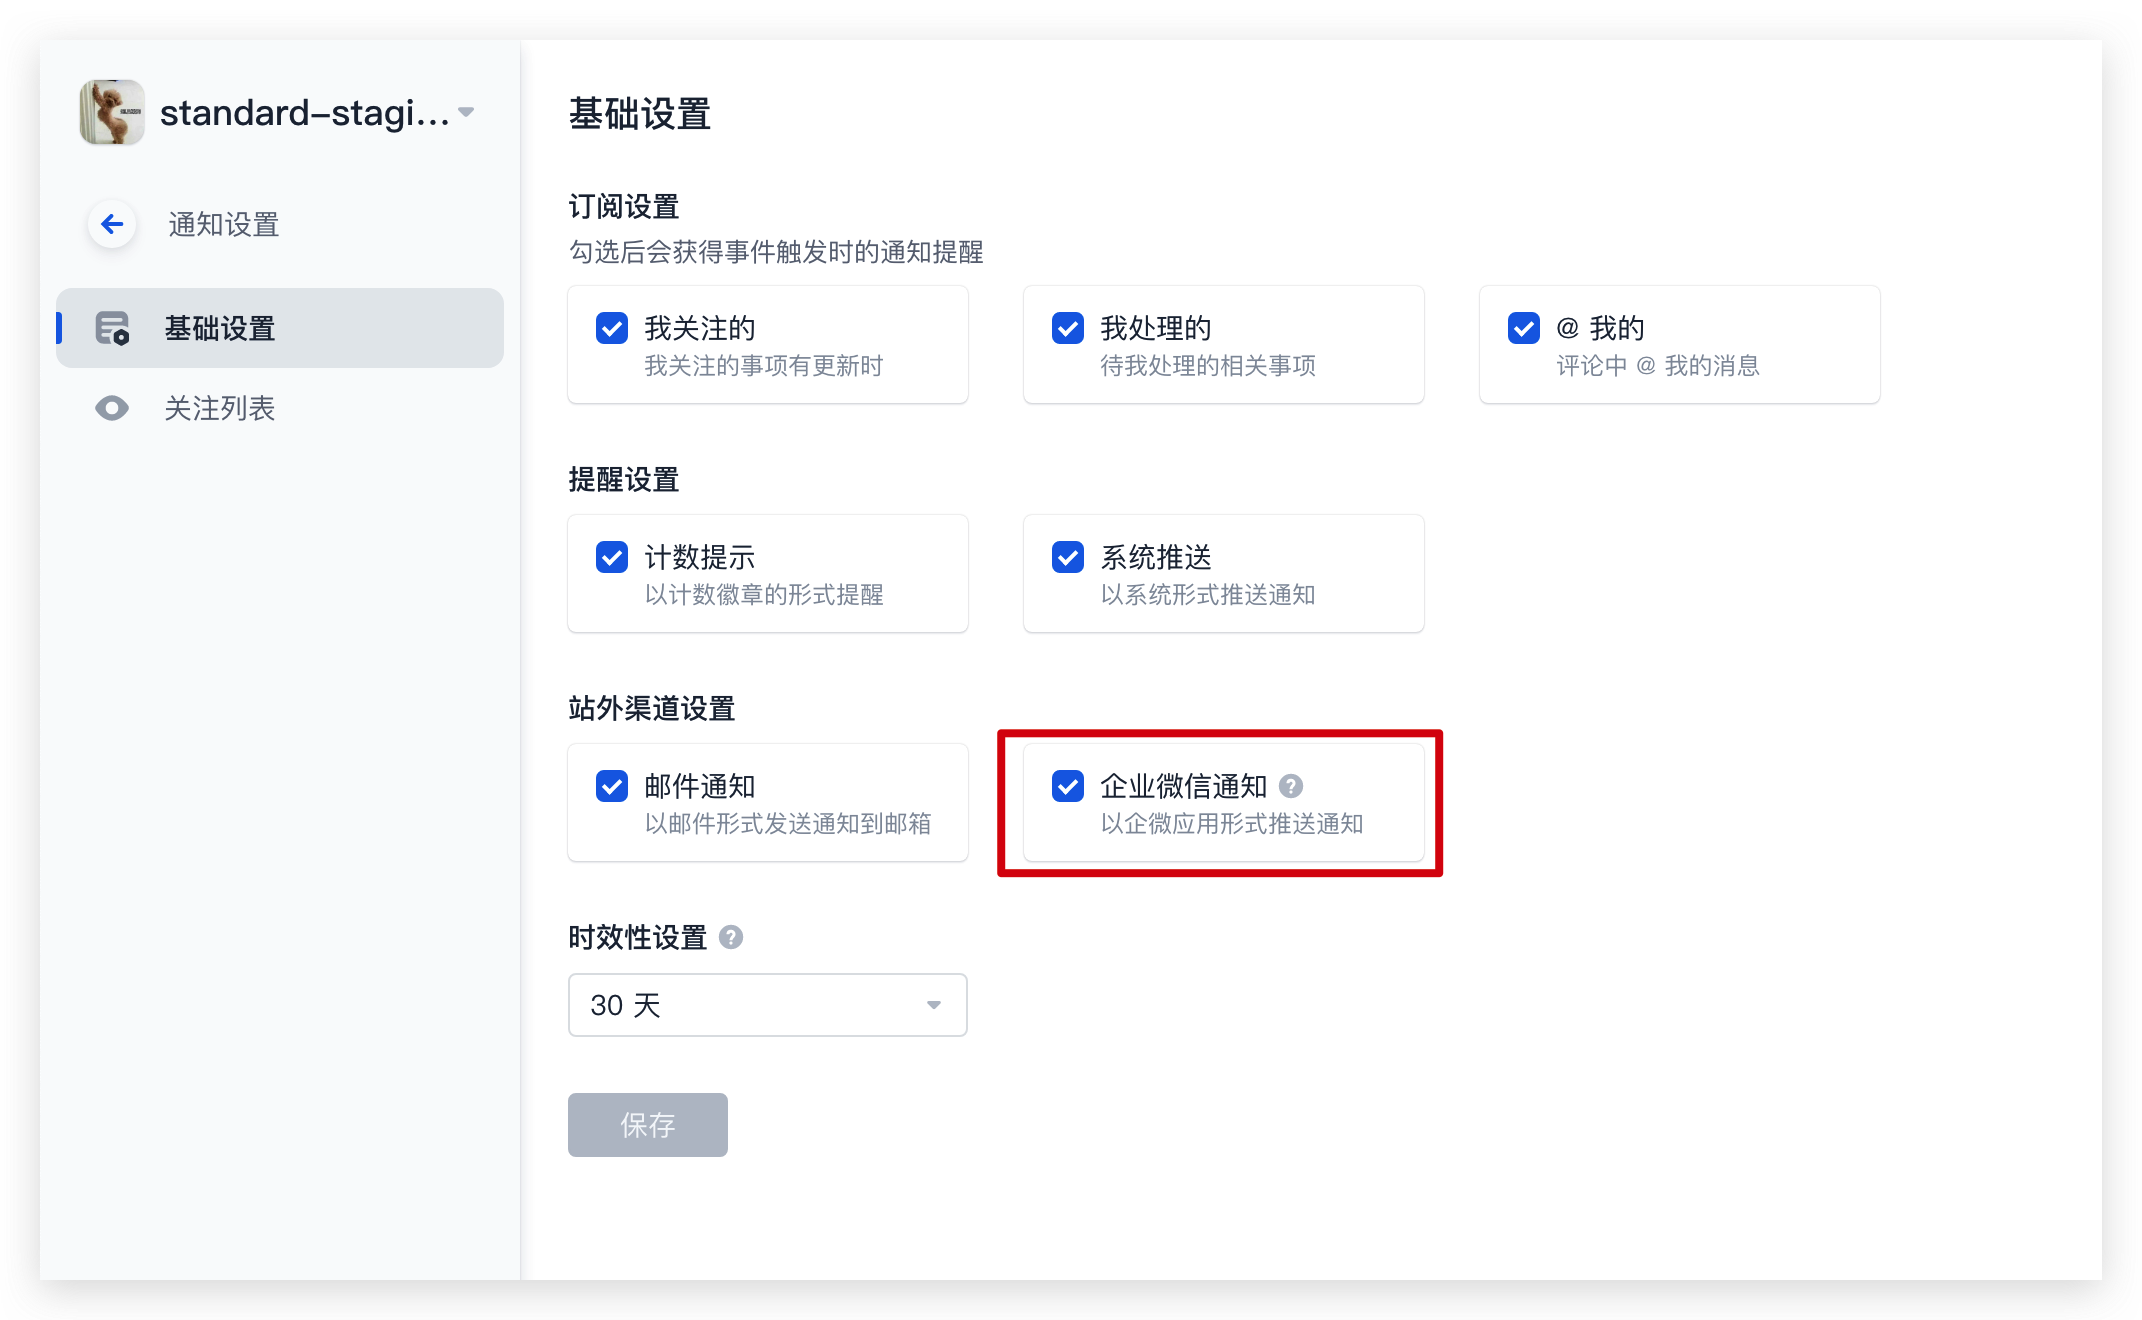Click the 以邮件形式发送通知到邮箱 description
The height and width of the screenshot is (1320, 2142).
(788, 824)
